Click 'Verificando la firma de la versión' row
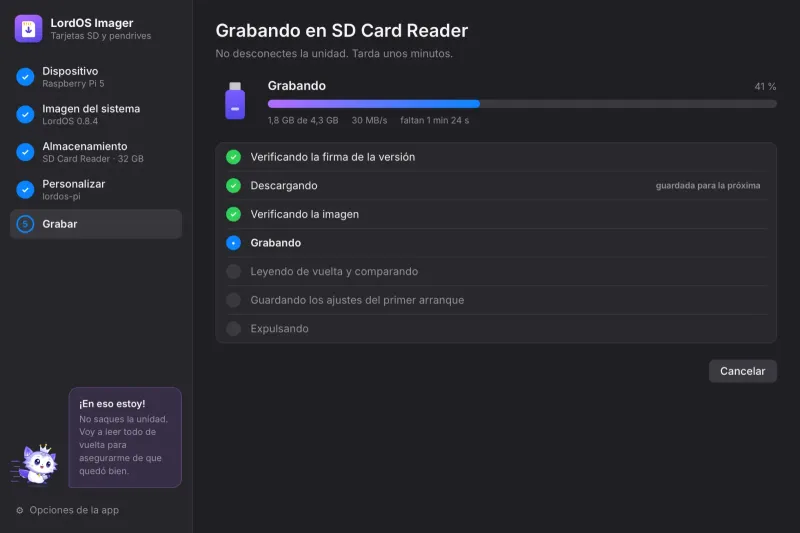The width and height of the screenshot is (800, 533). (496, 157)
